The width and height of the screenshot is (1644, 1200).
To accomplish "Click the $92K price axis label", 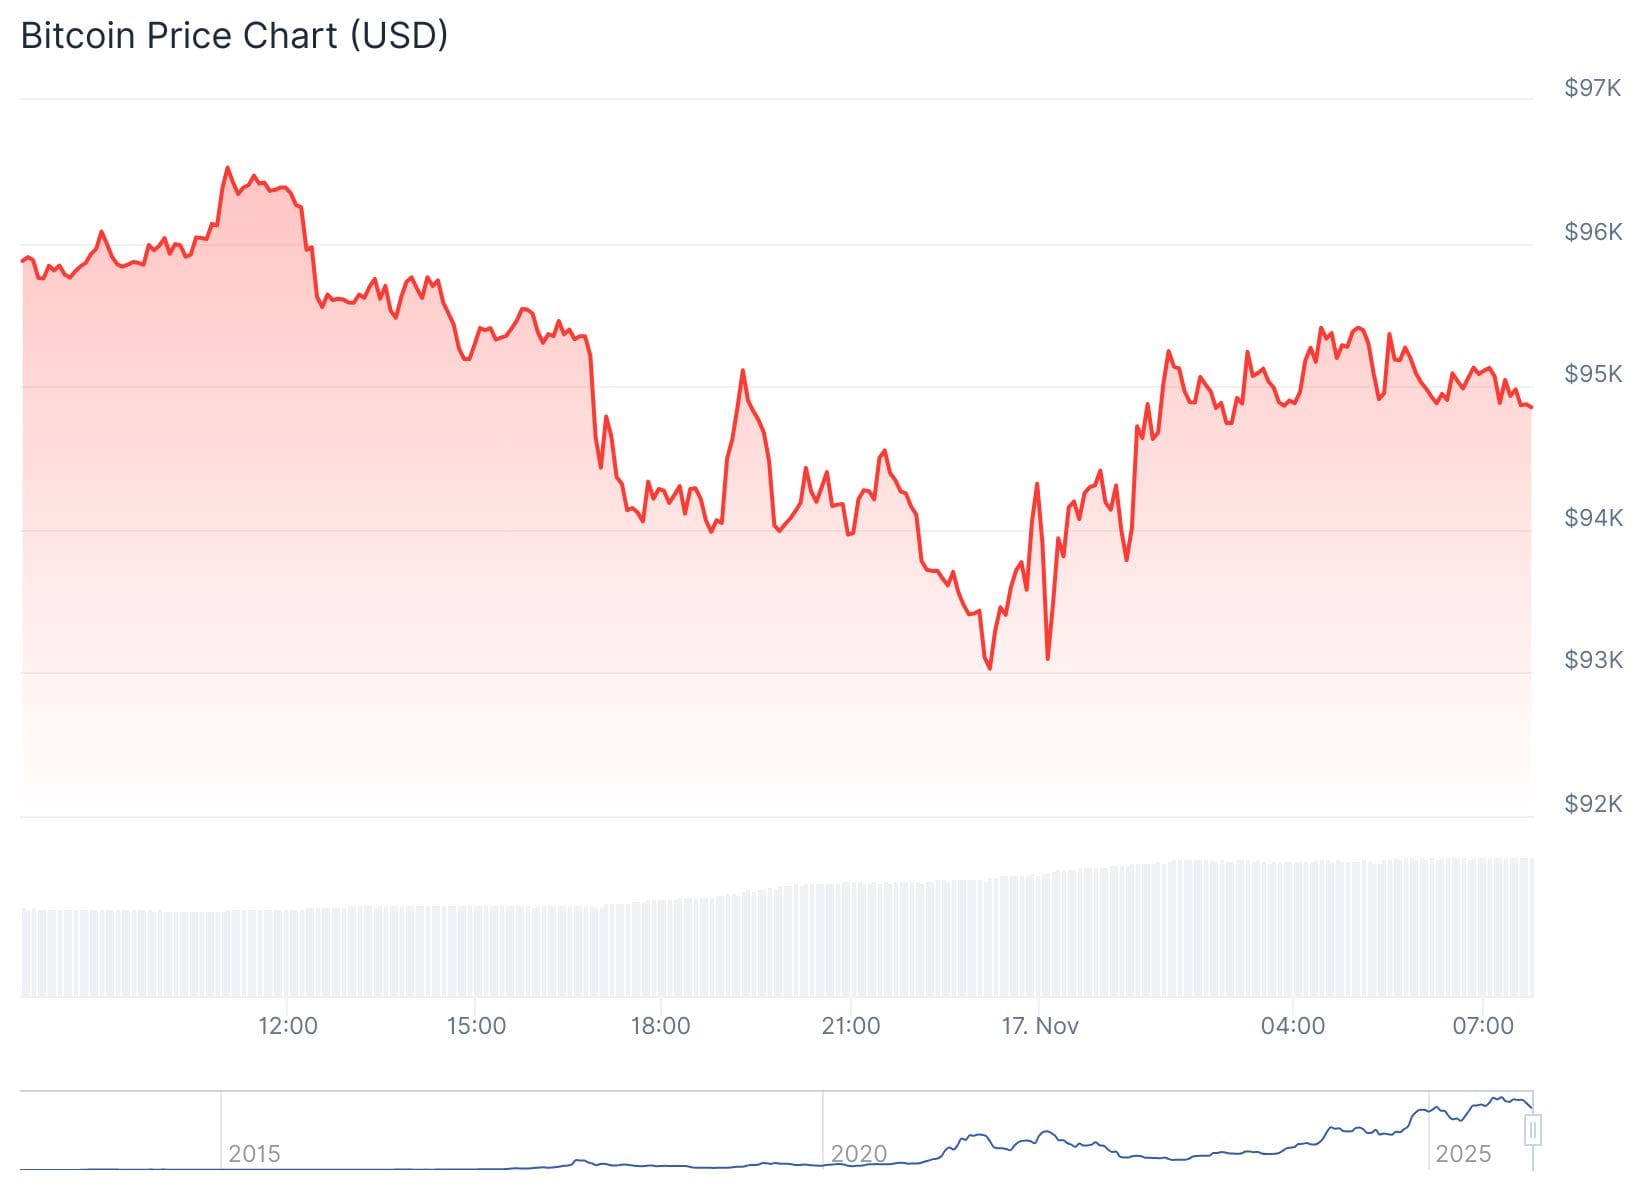I will click(1593, 804).
